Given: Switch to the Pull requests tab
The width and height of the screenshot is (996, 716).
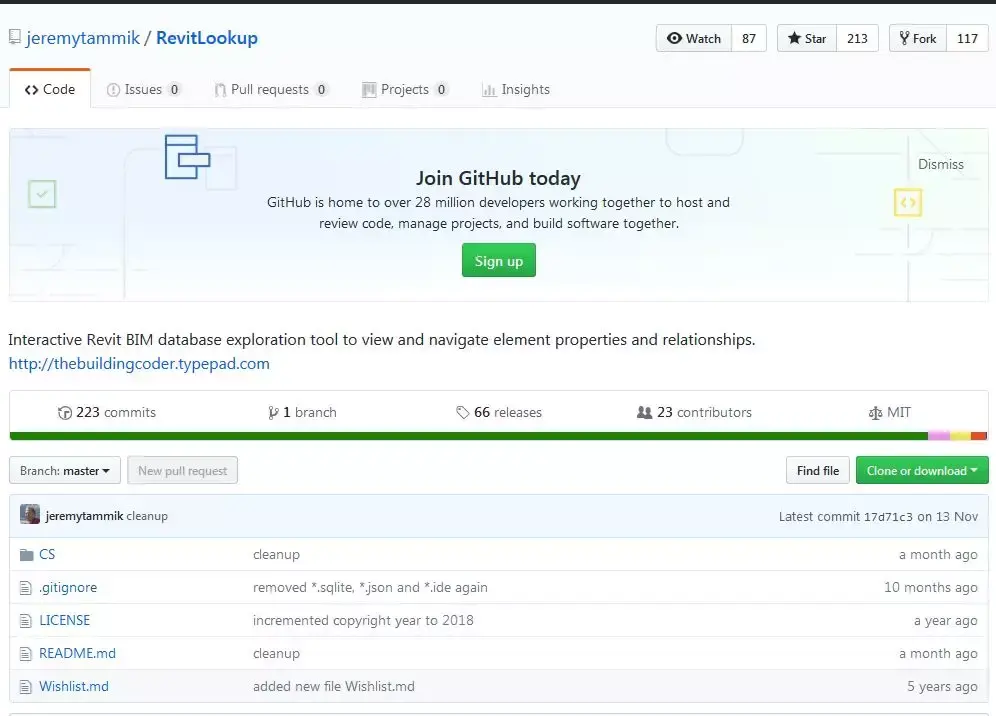Looking at the screenshot, I should pyautogui.click(x=269, y=89).
